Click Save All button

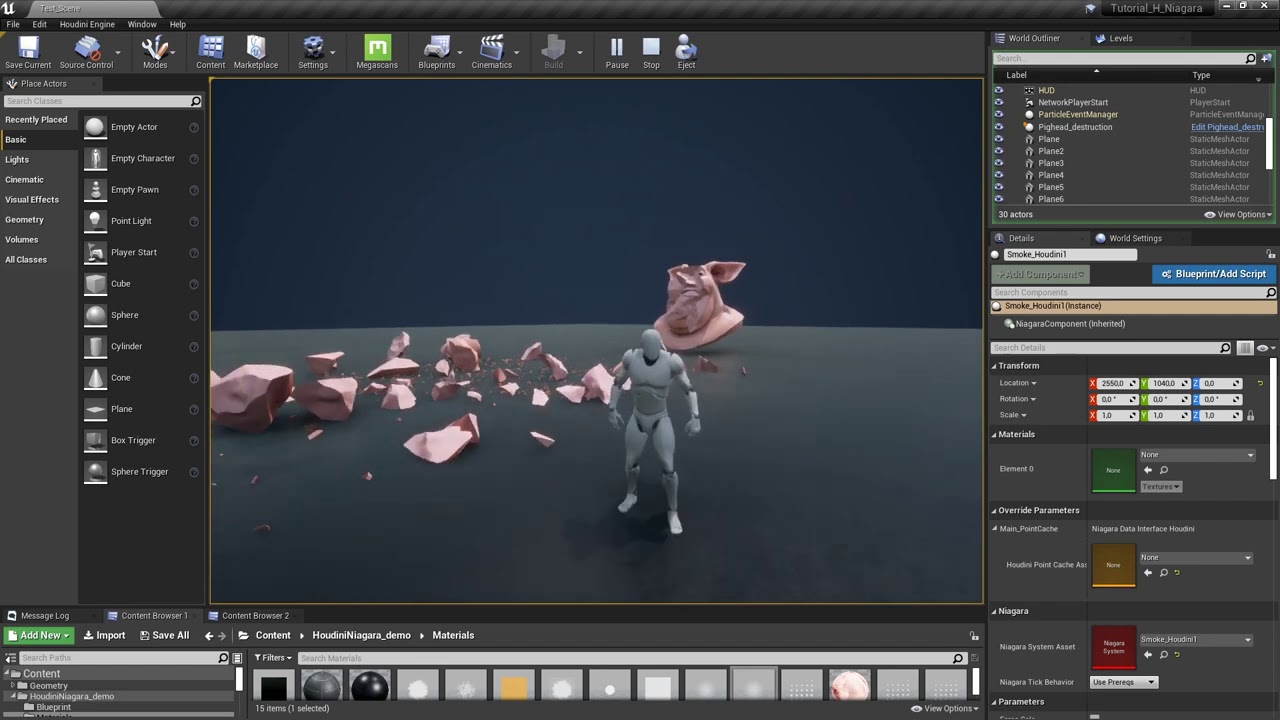point(164,635)
